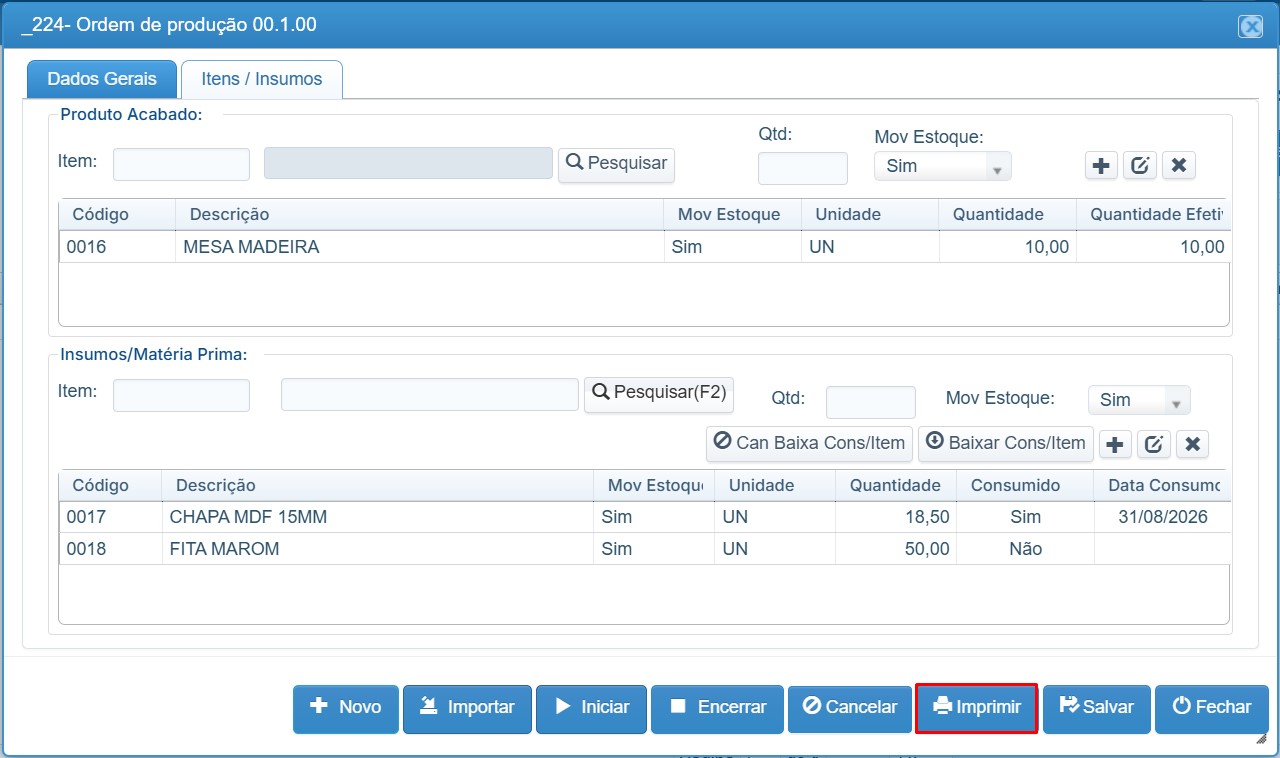
Task: Delete raw material with X icon
Action: click(x=1192, y=444)
